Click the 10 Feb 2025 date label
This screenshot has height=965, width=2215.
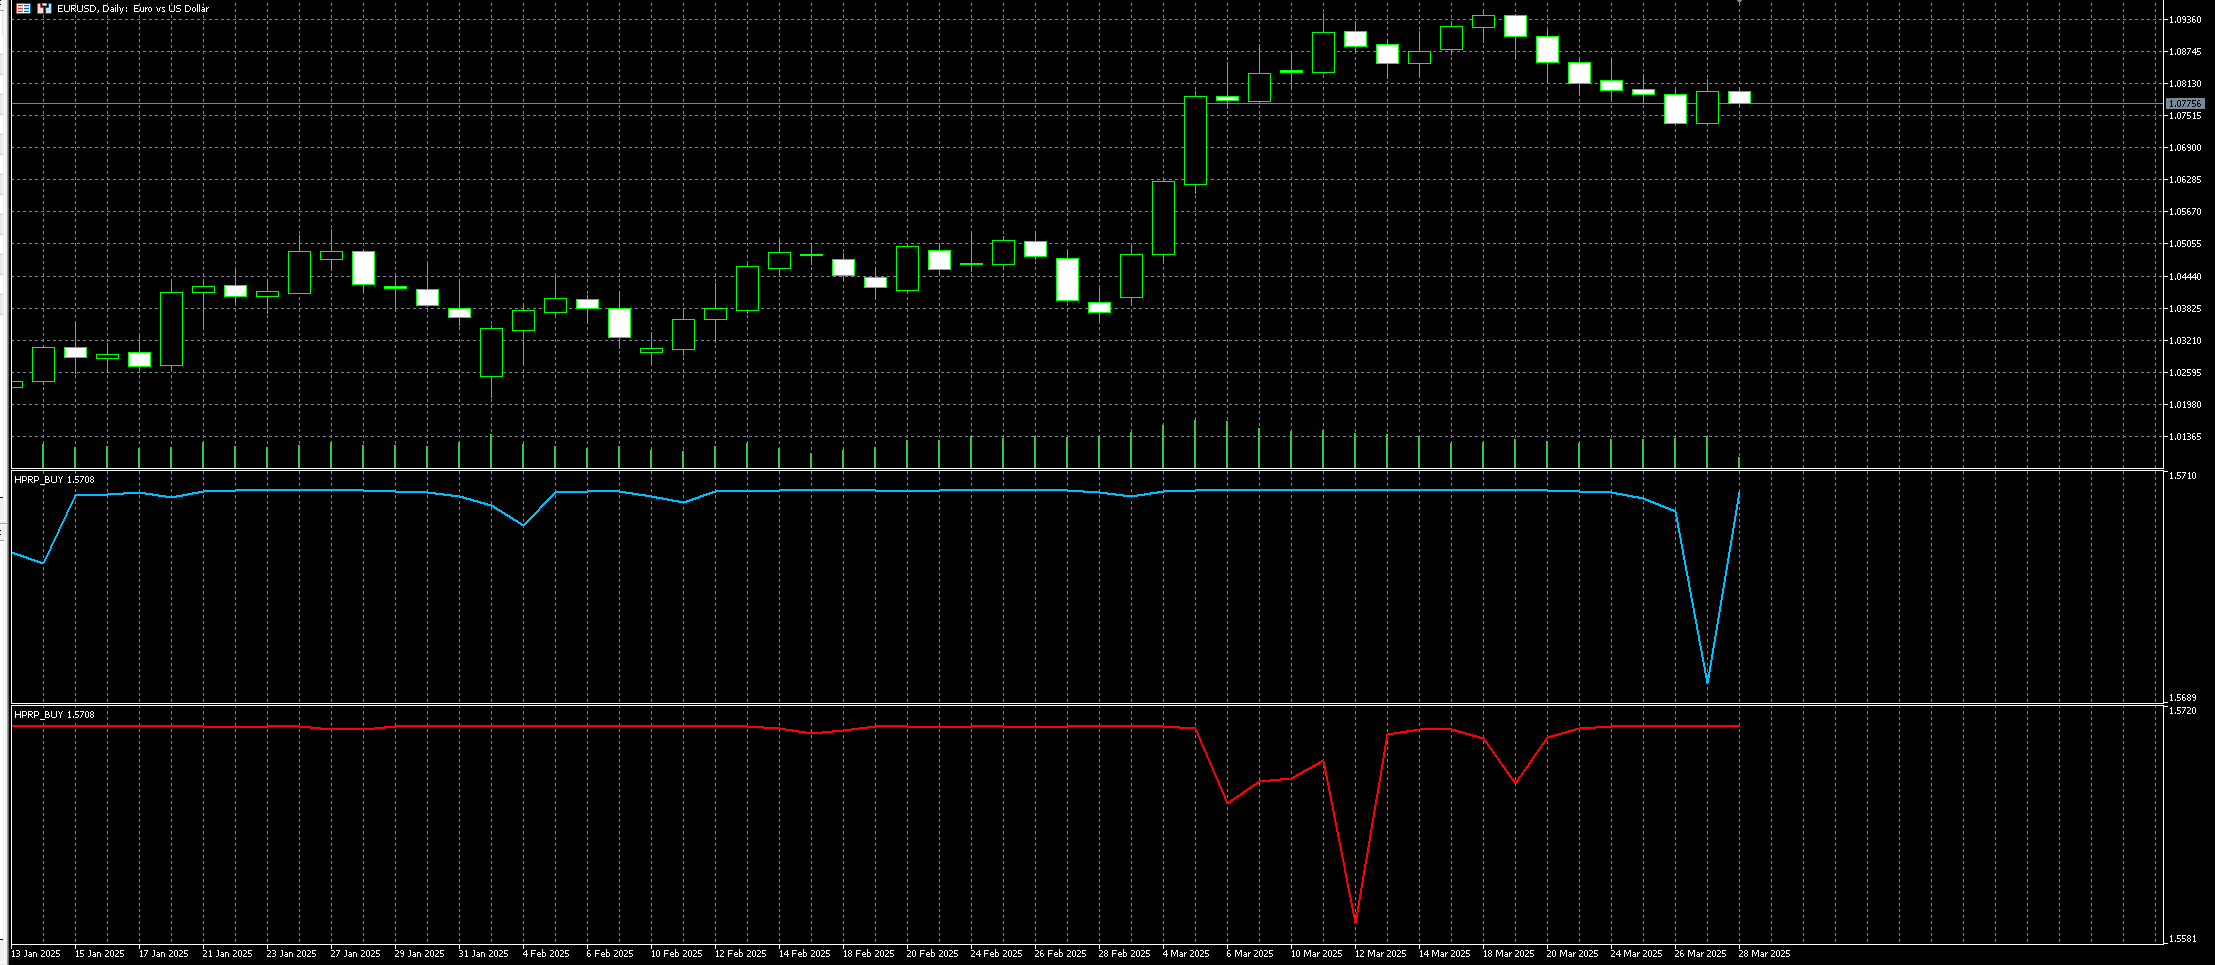pos(676,954)
